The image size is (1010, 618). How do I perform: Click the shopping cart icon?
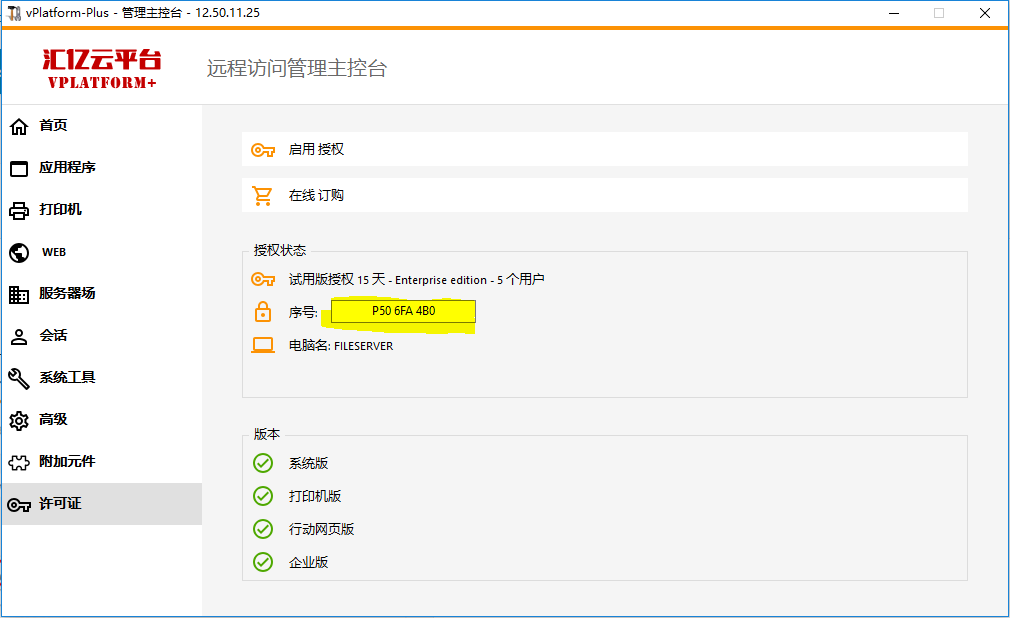coord(263,195)
